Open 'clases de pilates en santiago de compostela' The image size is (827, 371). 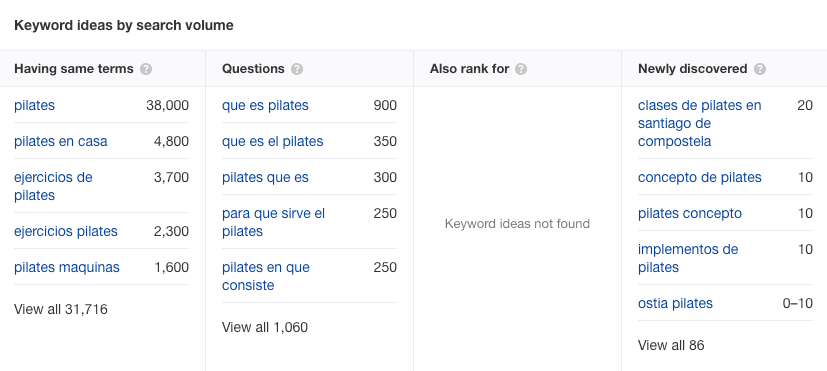[x=700, y=123]
